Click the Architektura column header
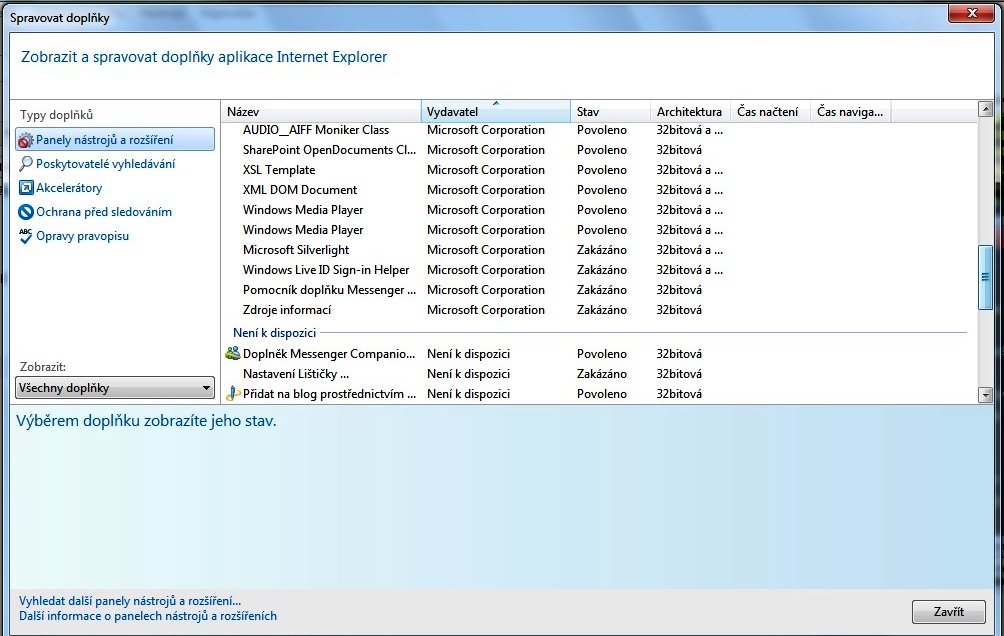Viewport: 1004px width, 636px height. coord(689,112)
